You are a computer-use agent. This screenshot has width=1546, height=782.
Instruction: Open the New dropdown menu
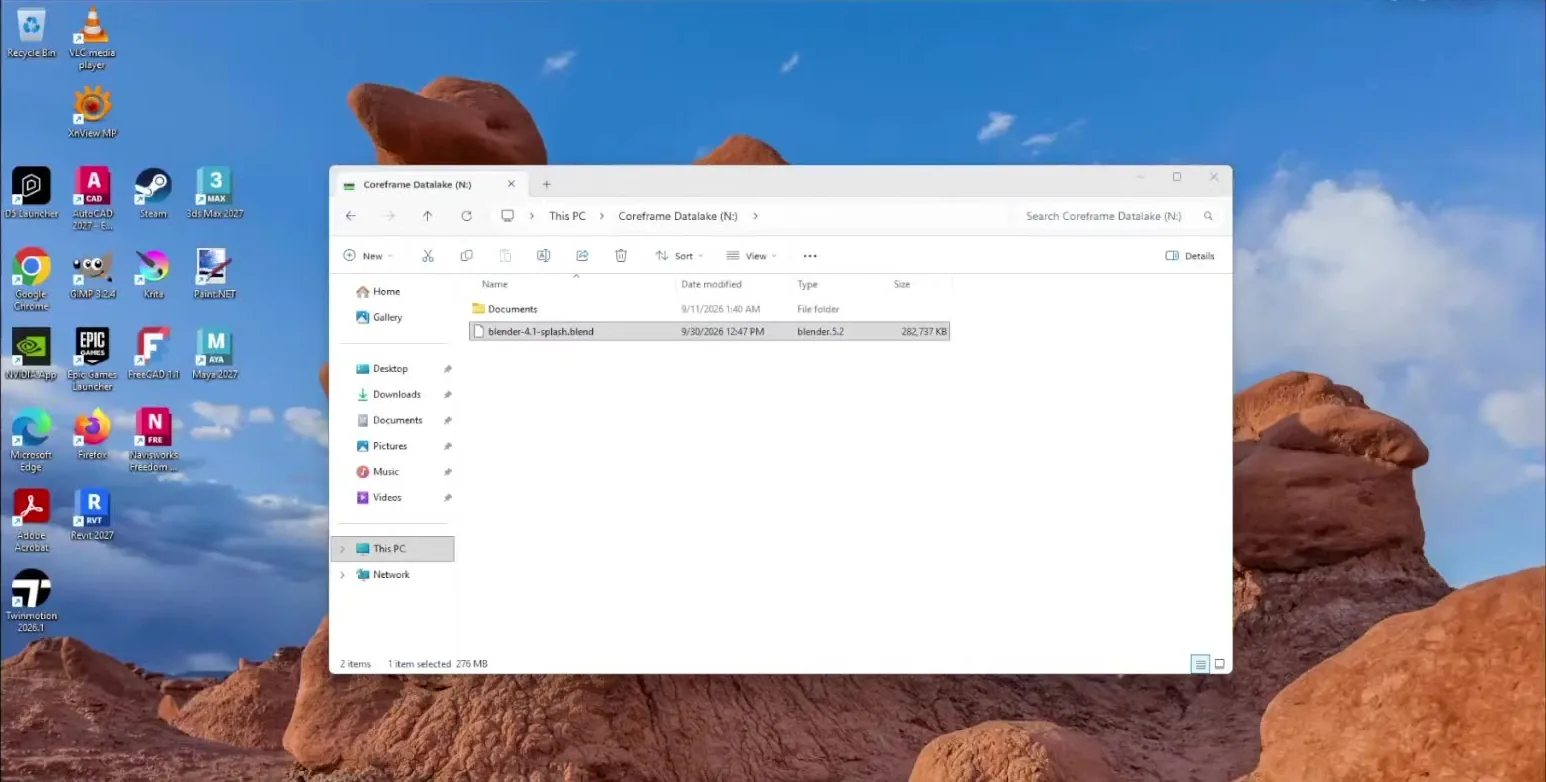coord(368,256)
